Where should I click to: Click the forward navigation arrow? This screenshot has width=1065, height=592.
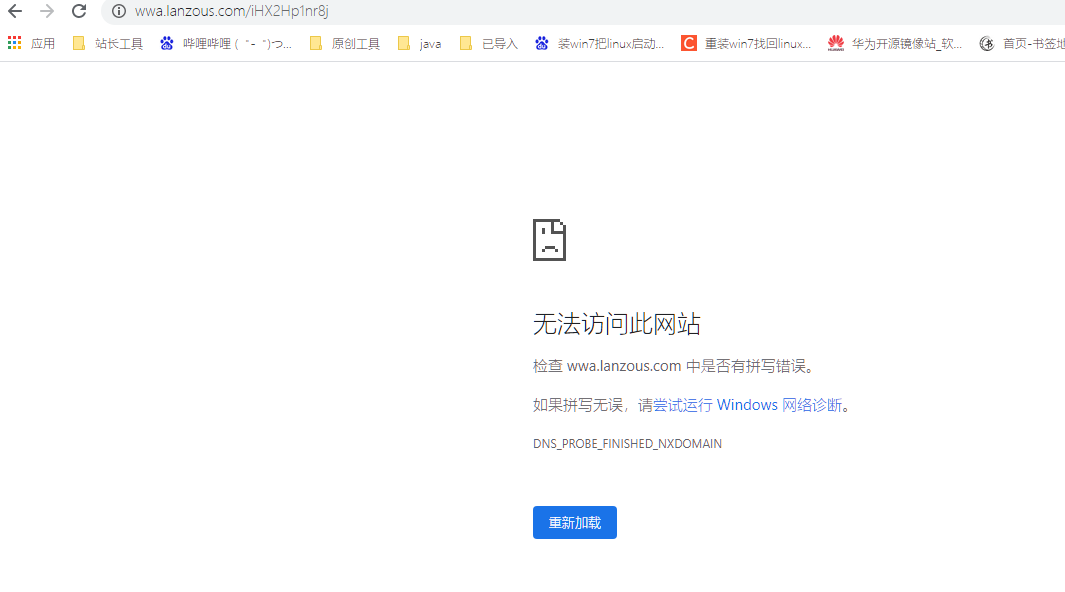coord(47,12)
